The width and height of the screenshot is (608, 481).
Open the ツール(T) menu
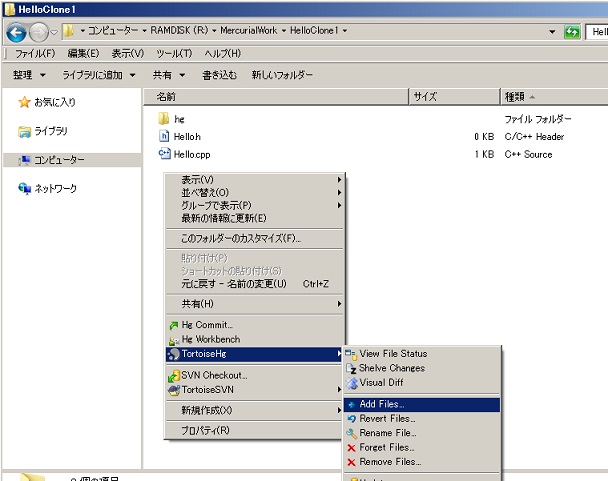pos(174,54)
